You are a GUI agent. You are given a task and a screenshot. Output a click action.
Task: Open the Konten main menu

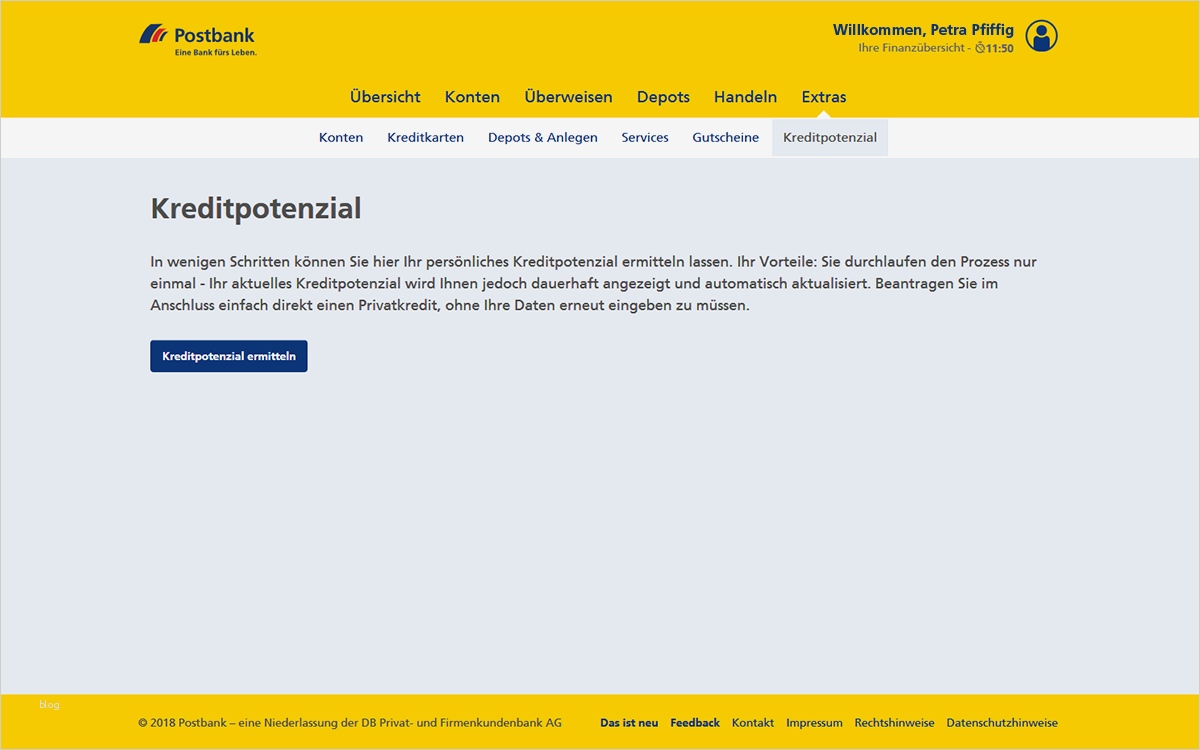472,96
